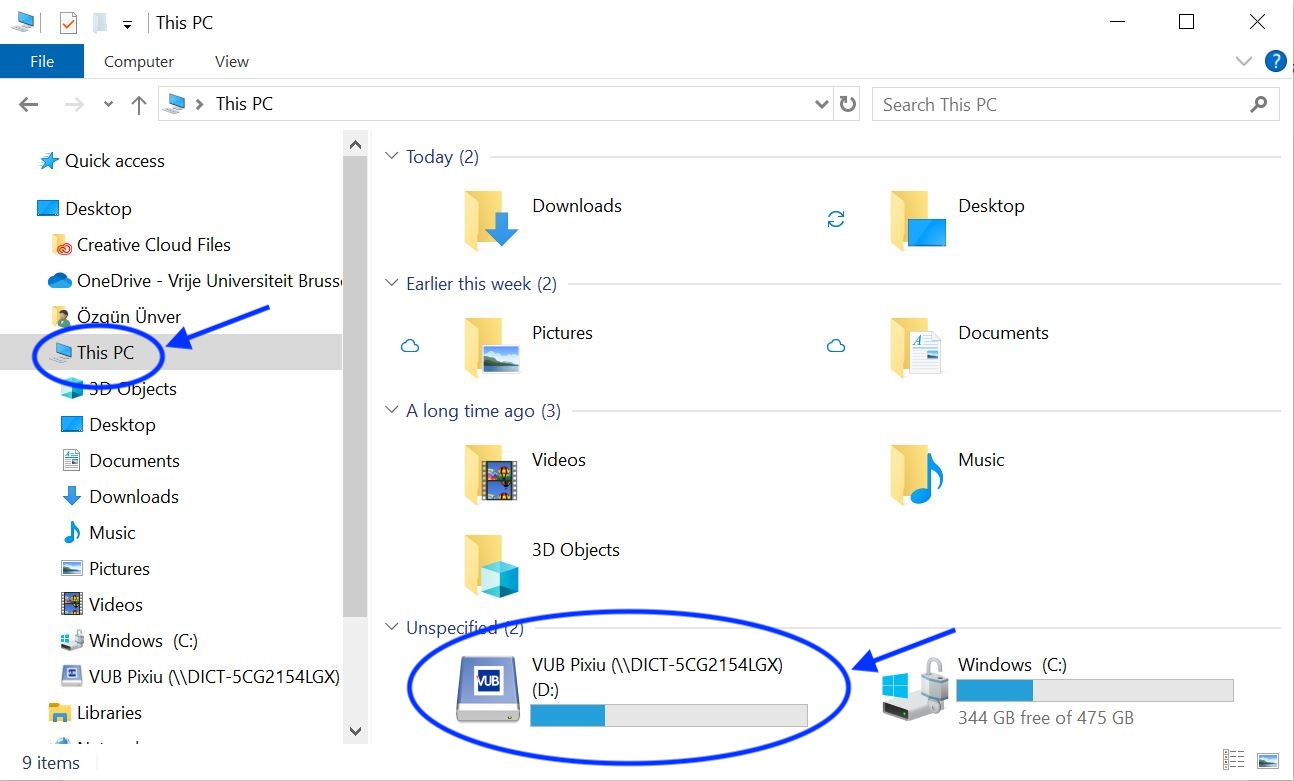Viewport: 1294px width, 781px height.
Task: Select Quick access in navigation pane
Action: click(114, 161)
